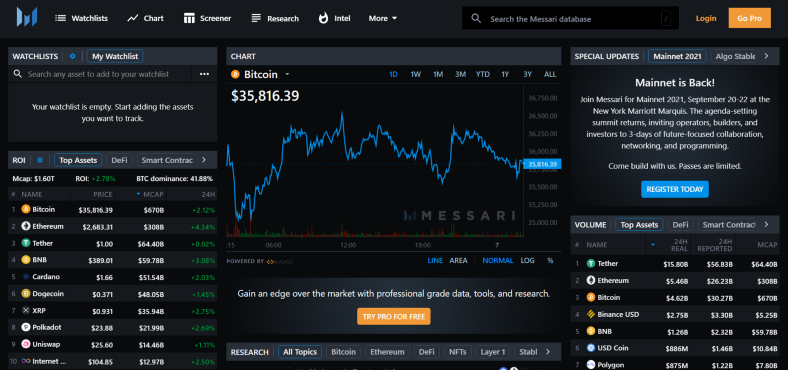
Task: Expand more ROI category tabs with chevron
Action: 204,160
